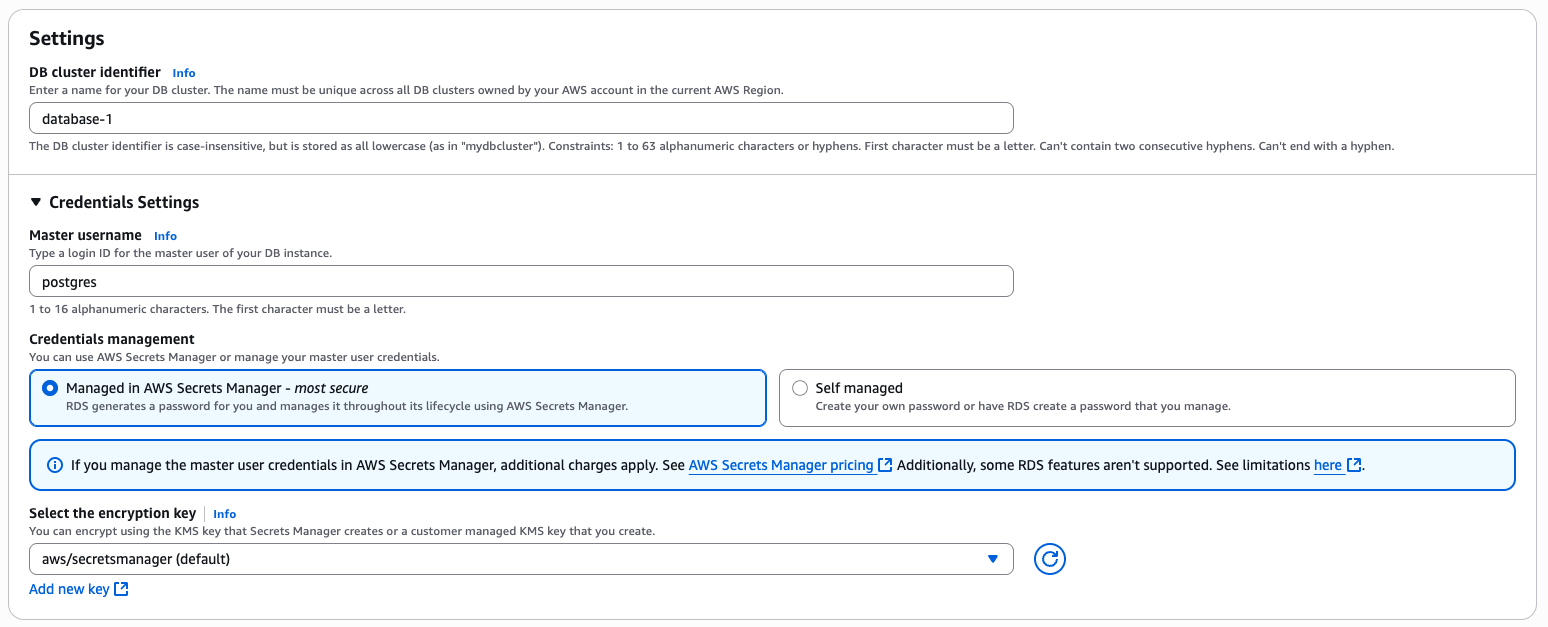This screenshot has width=1548, height=627.
Task: Open the AWS Secrets Manager pricing link
Action: click(x=780, y=465)
